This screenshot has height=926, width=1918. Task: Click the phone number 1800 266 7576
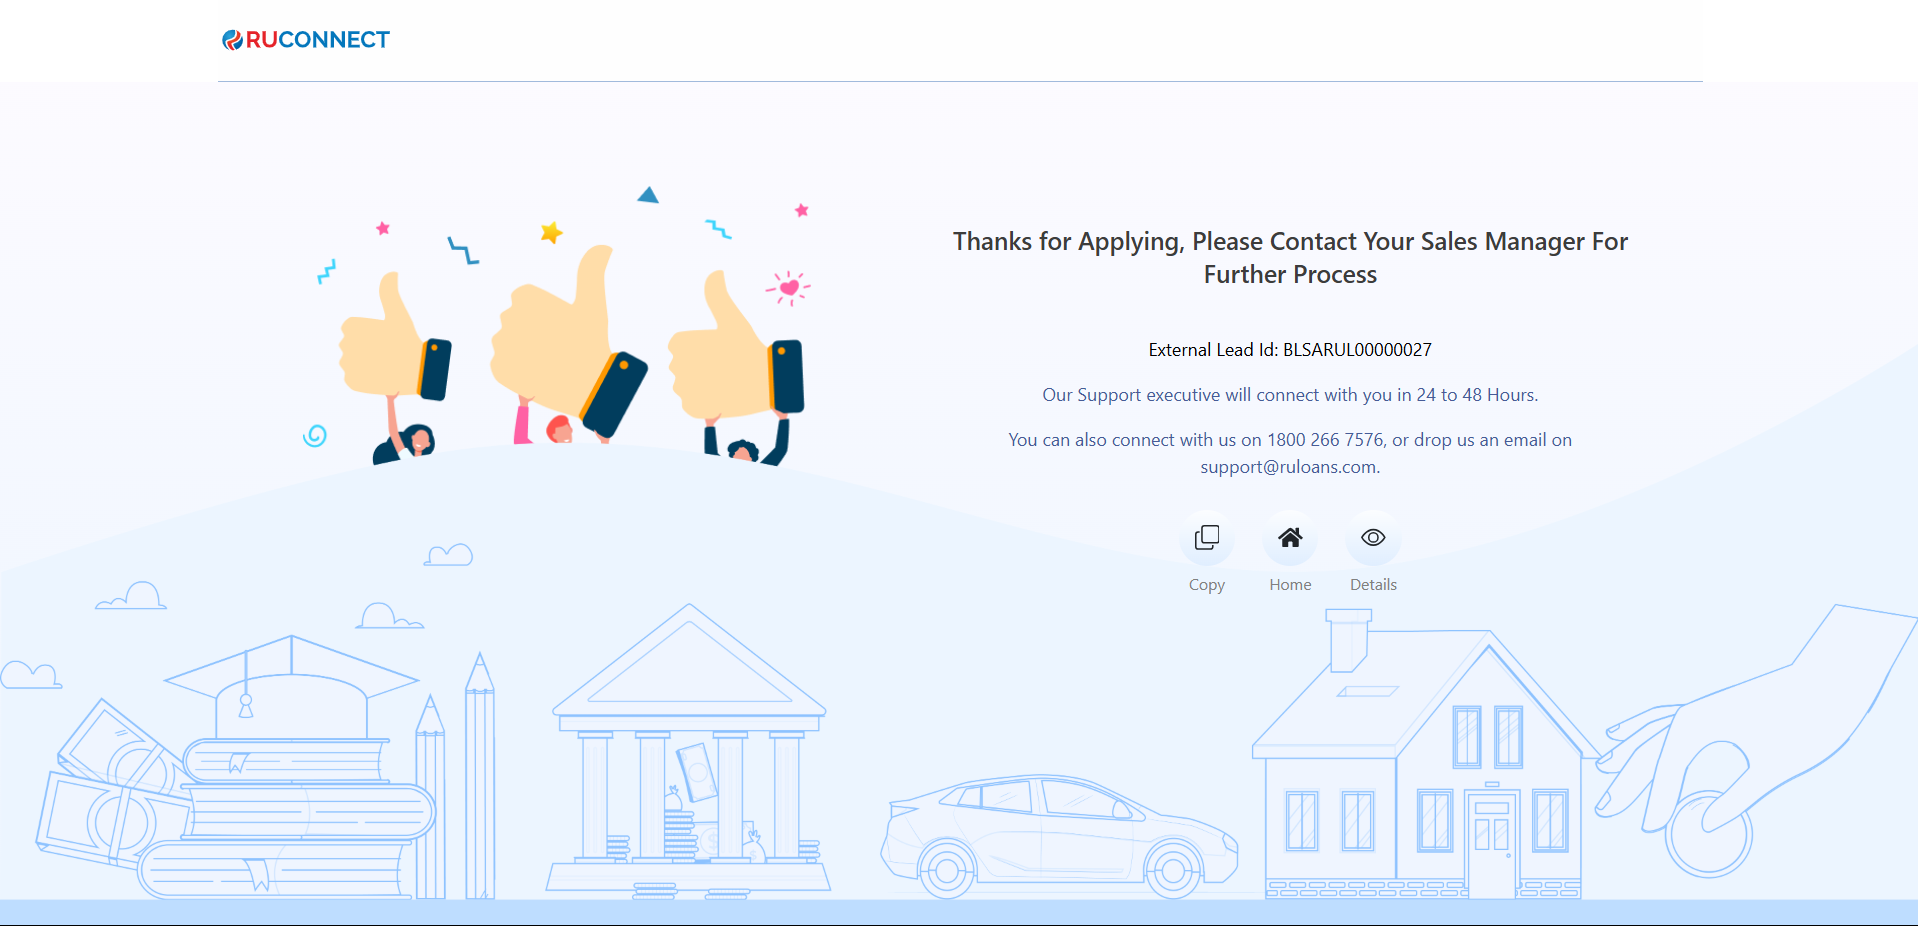point(1325,440)
